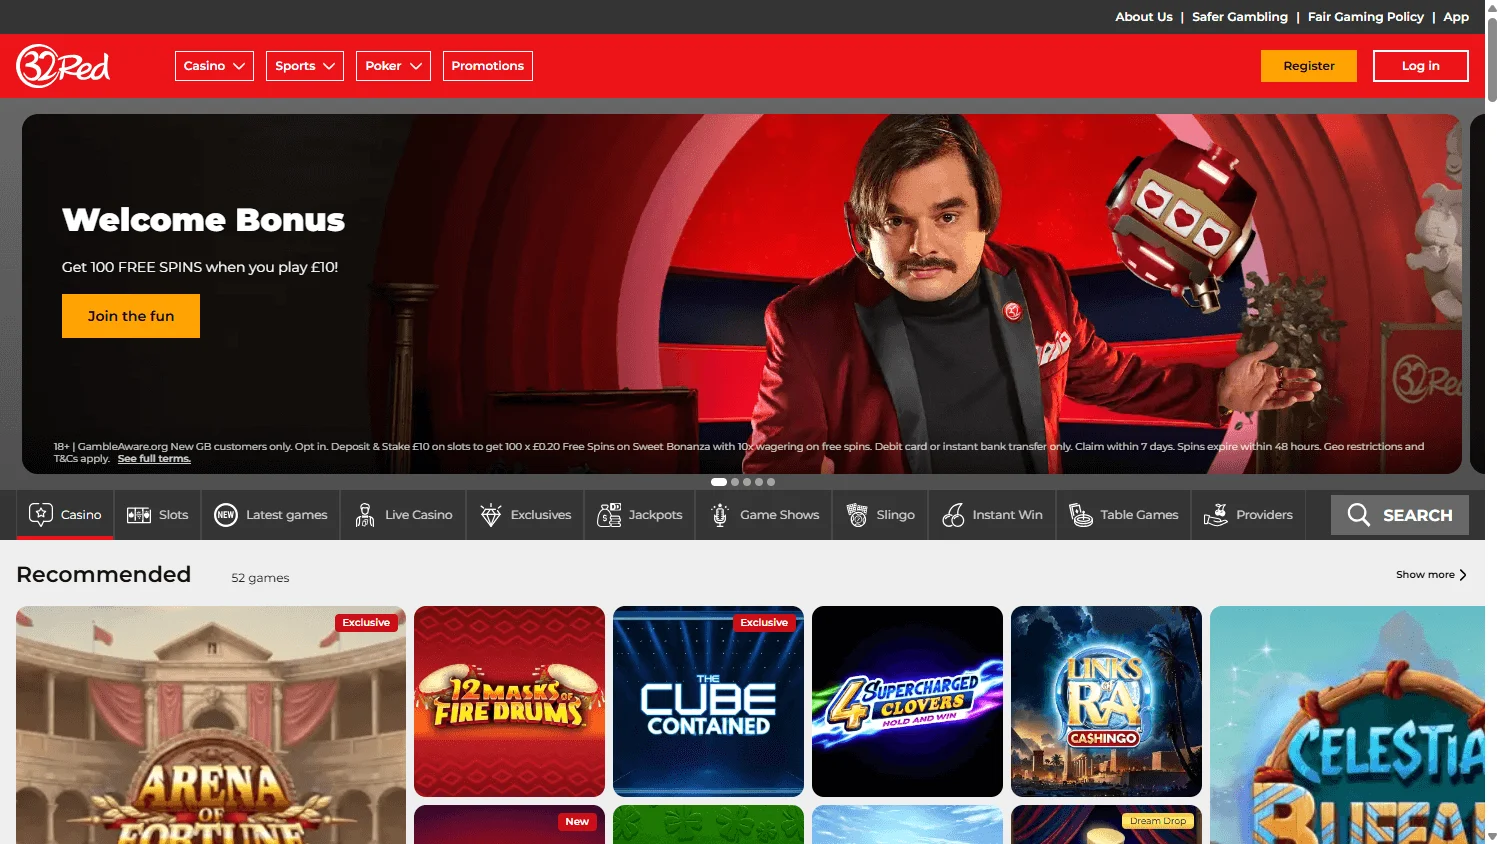Open the 12 Masks of Fire Drums game
1500x844 pixels.
pos(510,701)
